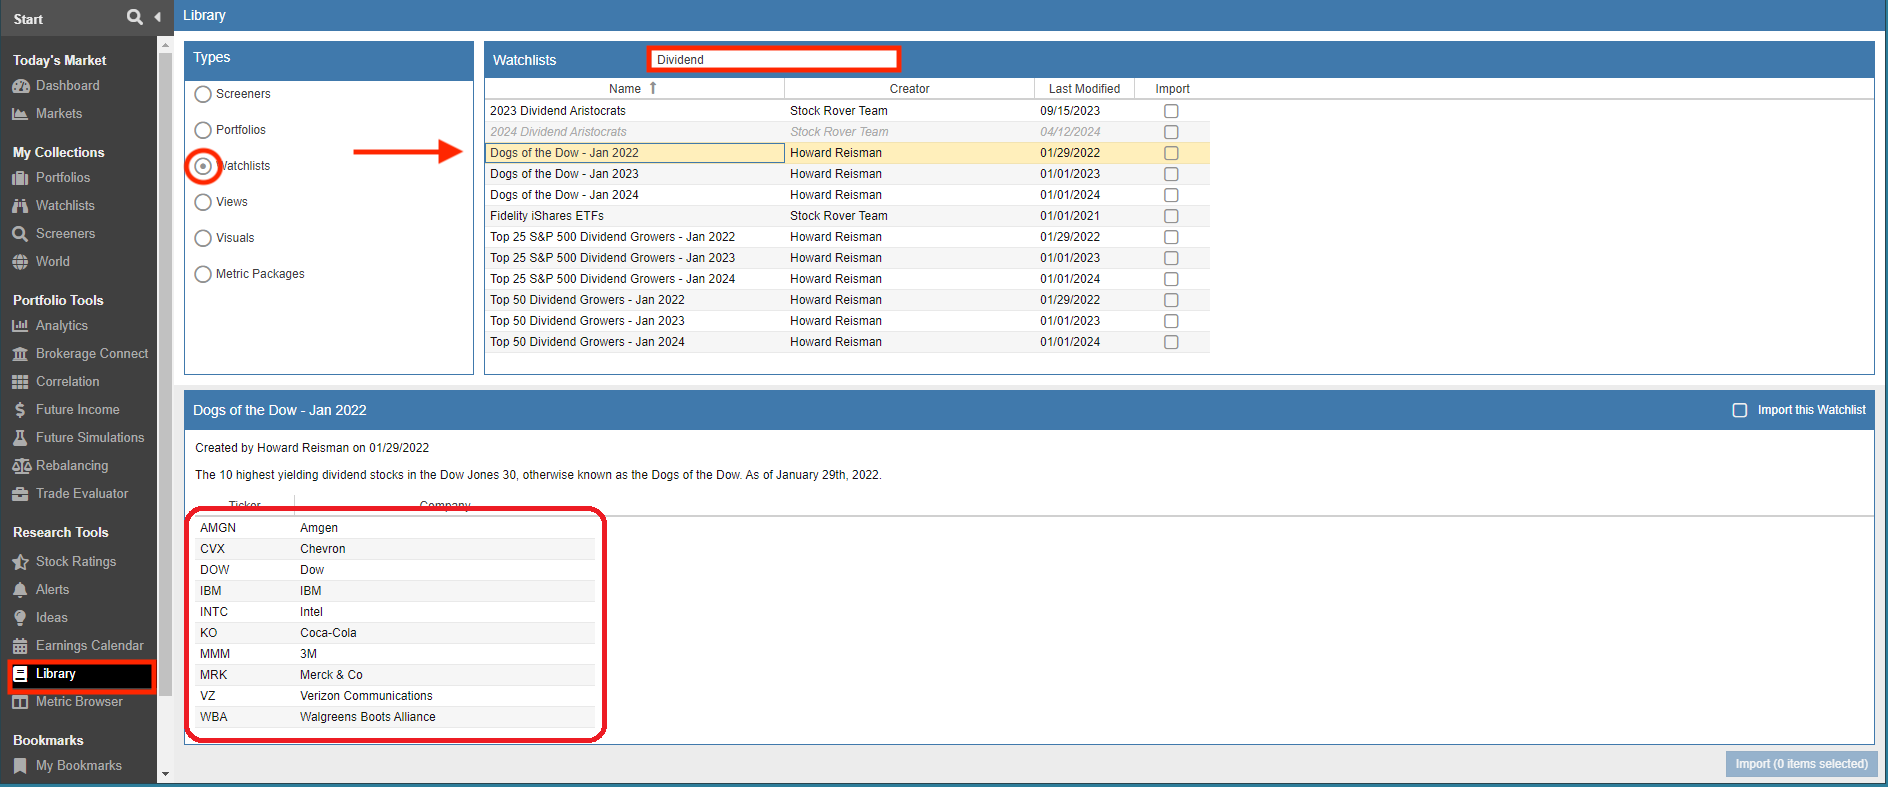Select the 2024 Dividend Aristocrats row
This screenshot has height=787, width=1888.
click(847, 132)
